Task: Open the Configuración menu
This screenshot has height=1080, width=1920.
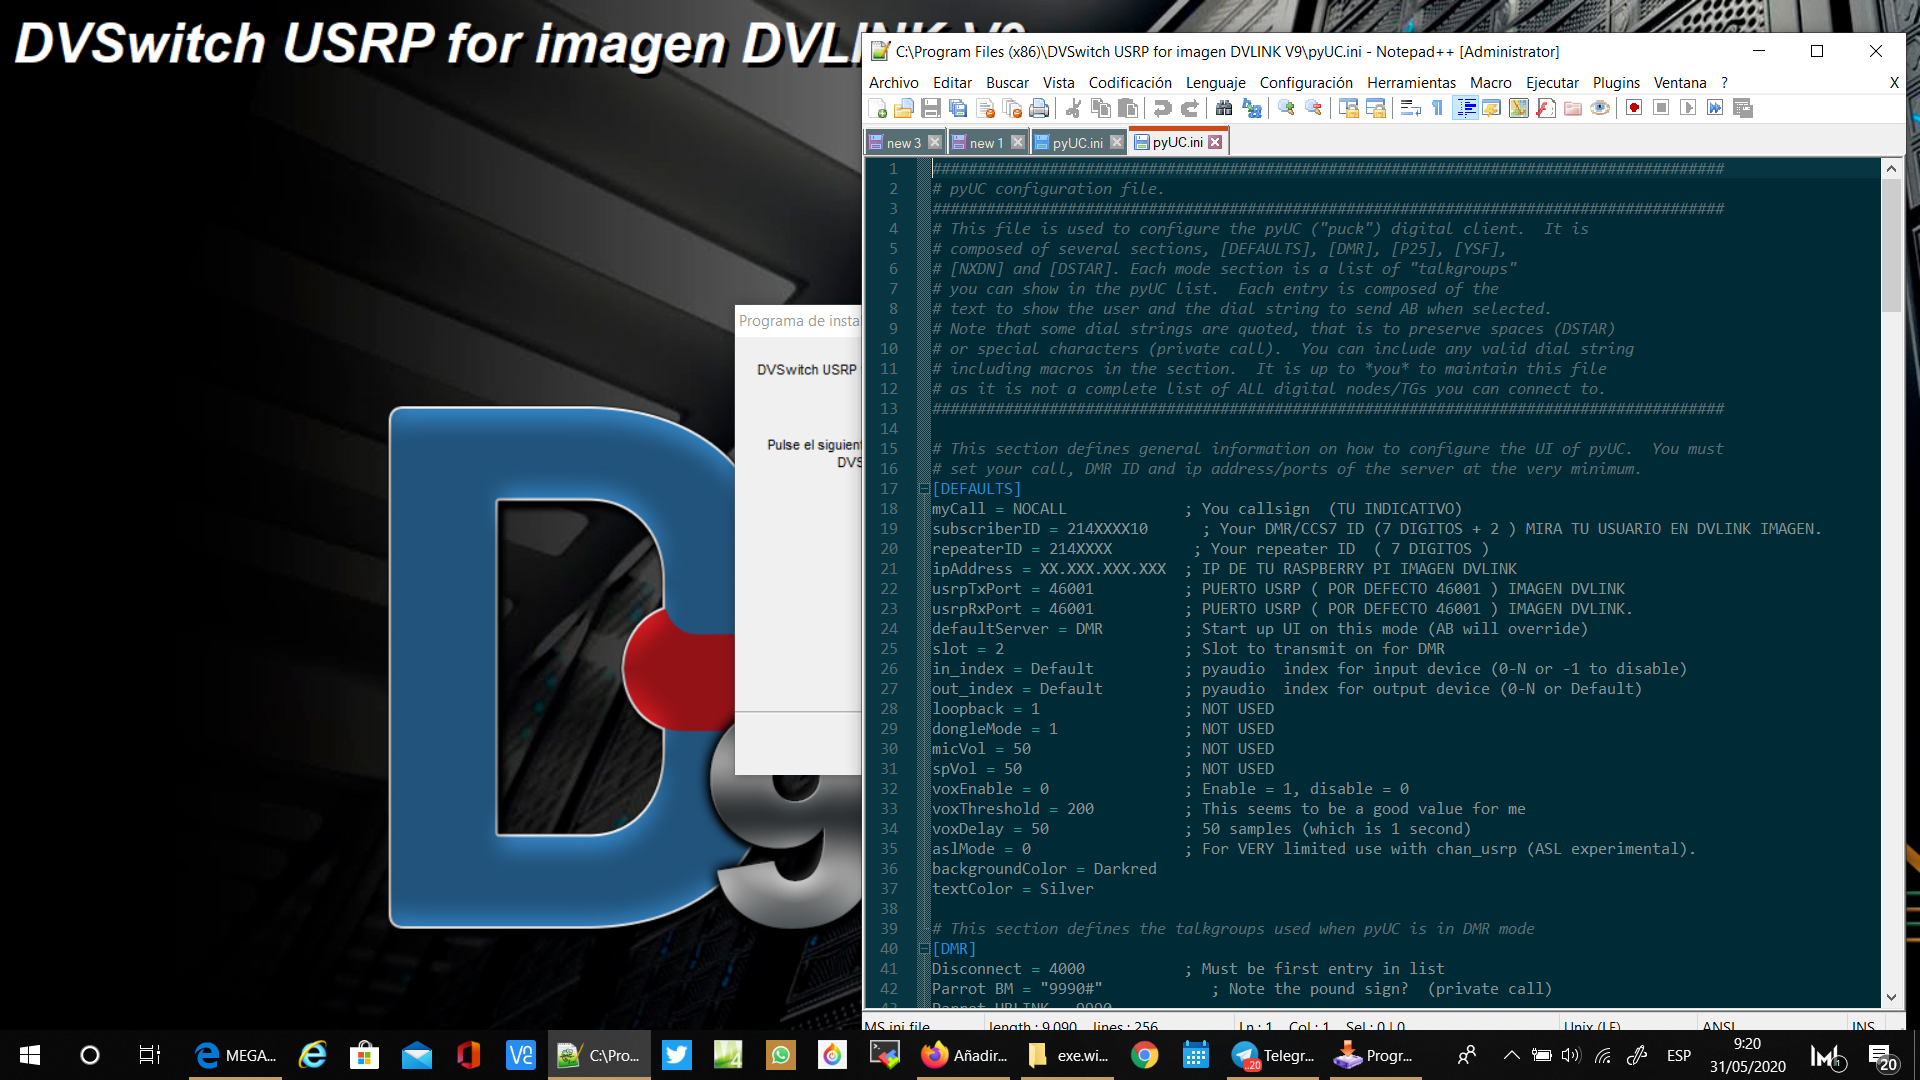Action: (x=1305, y=83)
